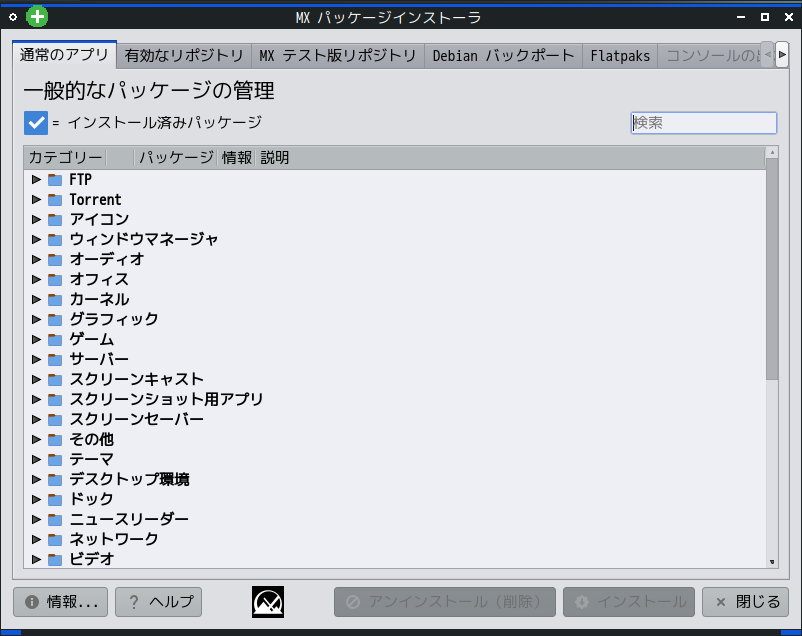
Task: Select the ニュースリーダー text label
Action: [129, 519]
